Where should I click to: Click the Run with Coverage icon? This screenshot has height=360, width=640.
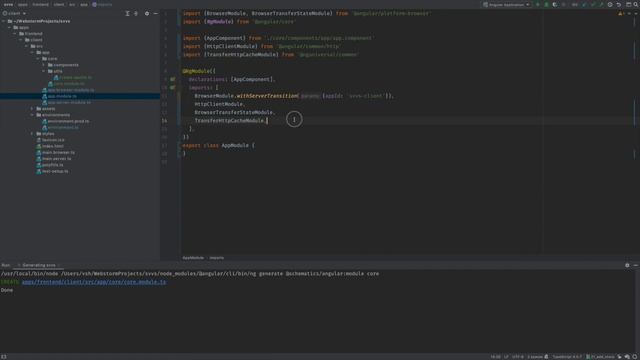coord(555,4)
